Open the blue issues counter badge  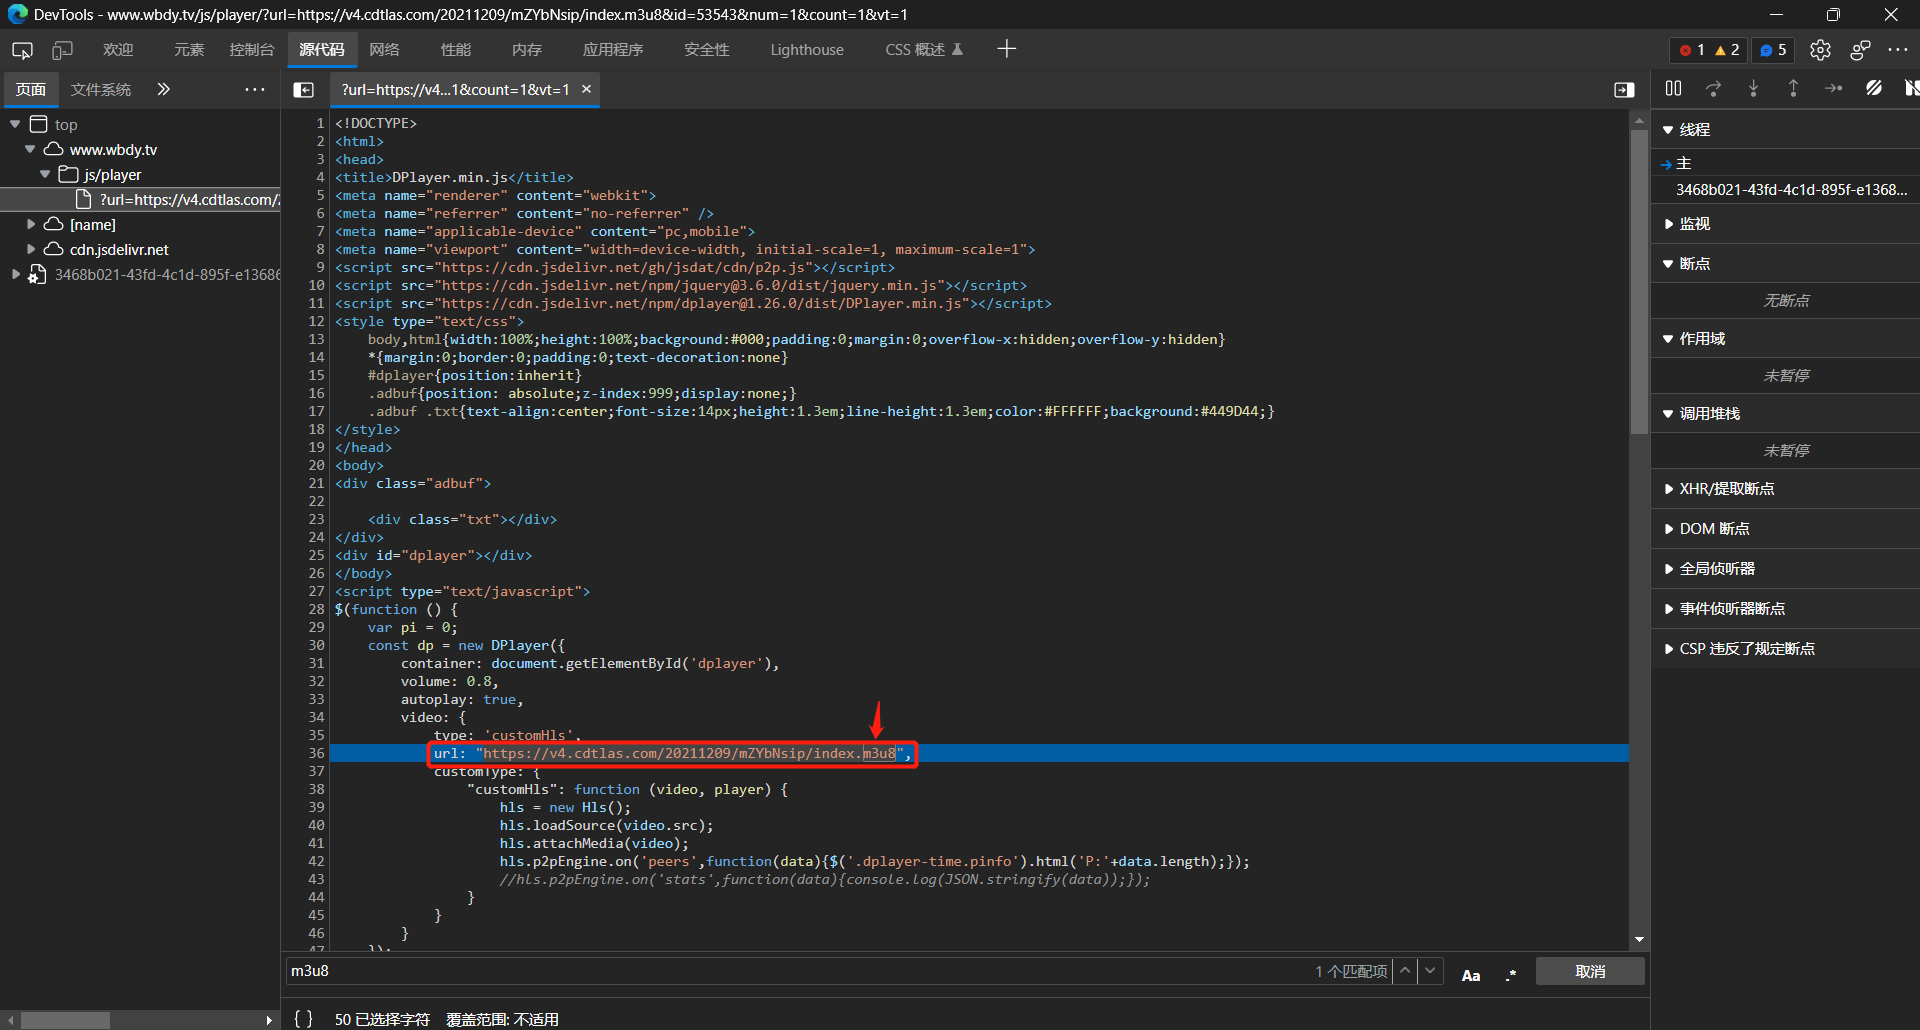pyautogui.click(x=1773, y=50)
